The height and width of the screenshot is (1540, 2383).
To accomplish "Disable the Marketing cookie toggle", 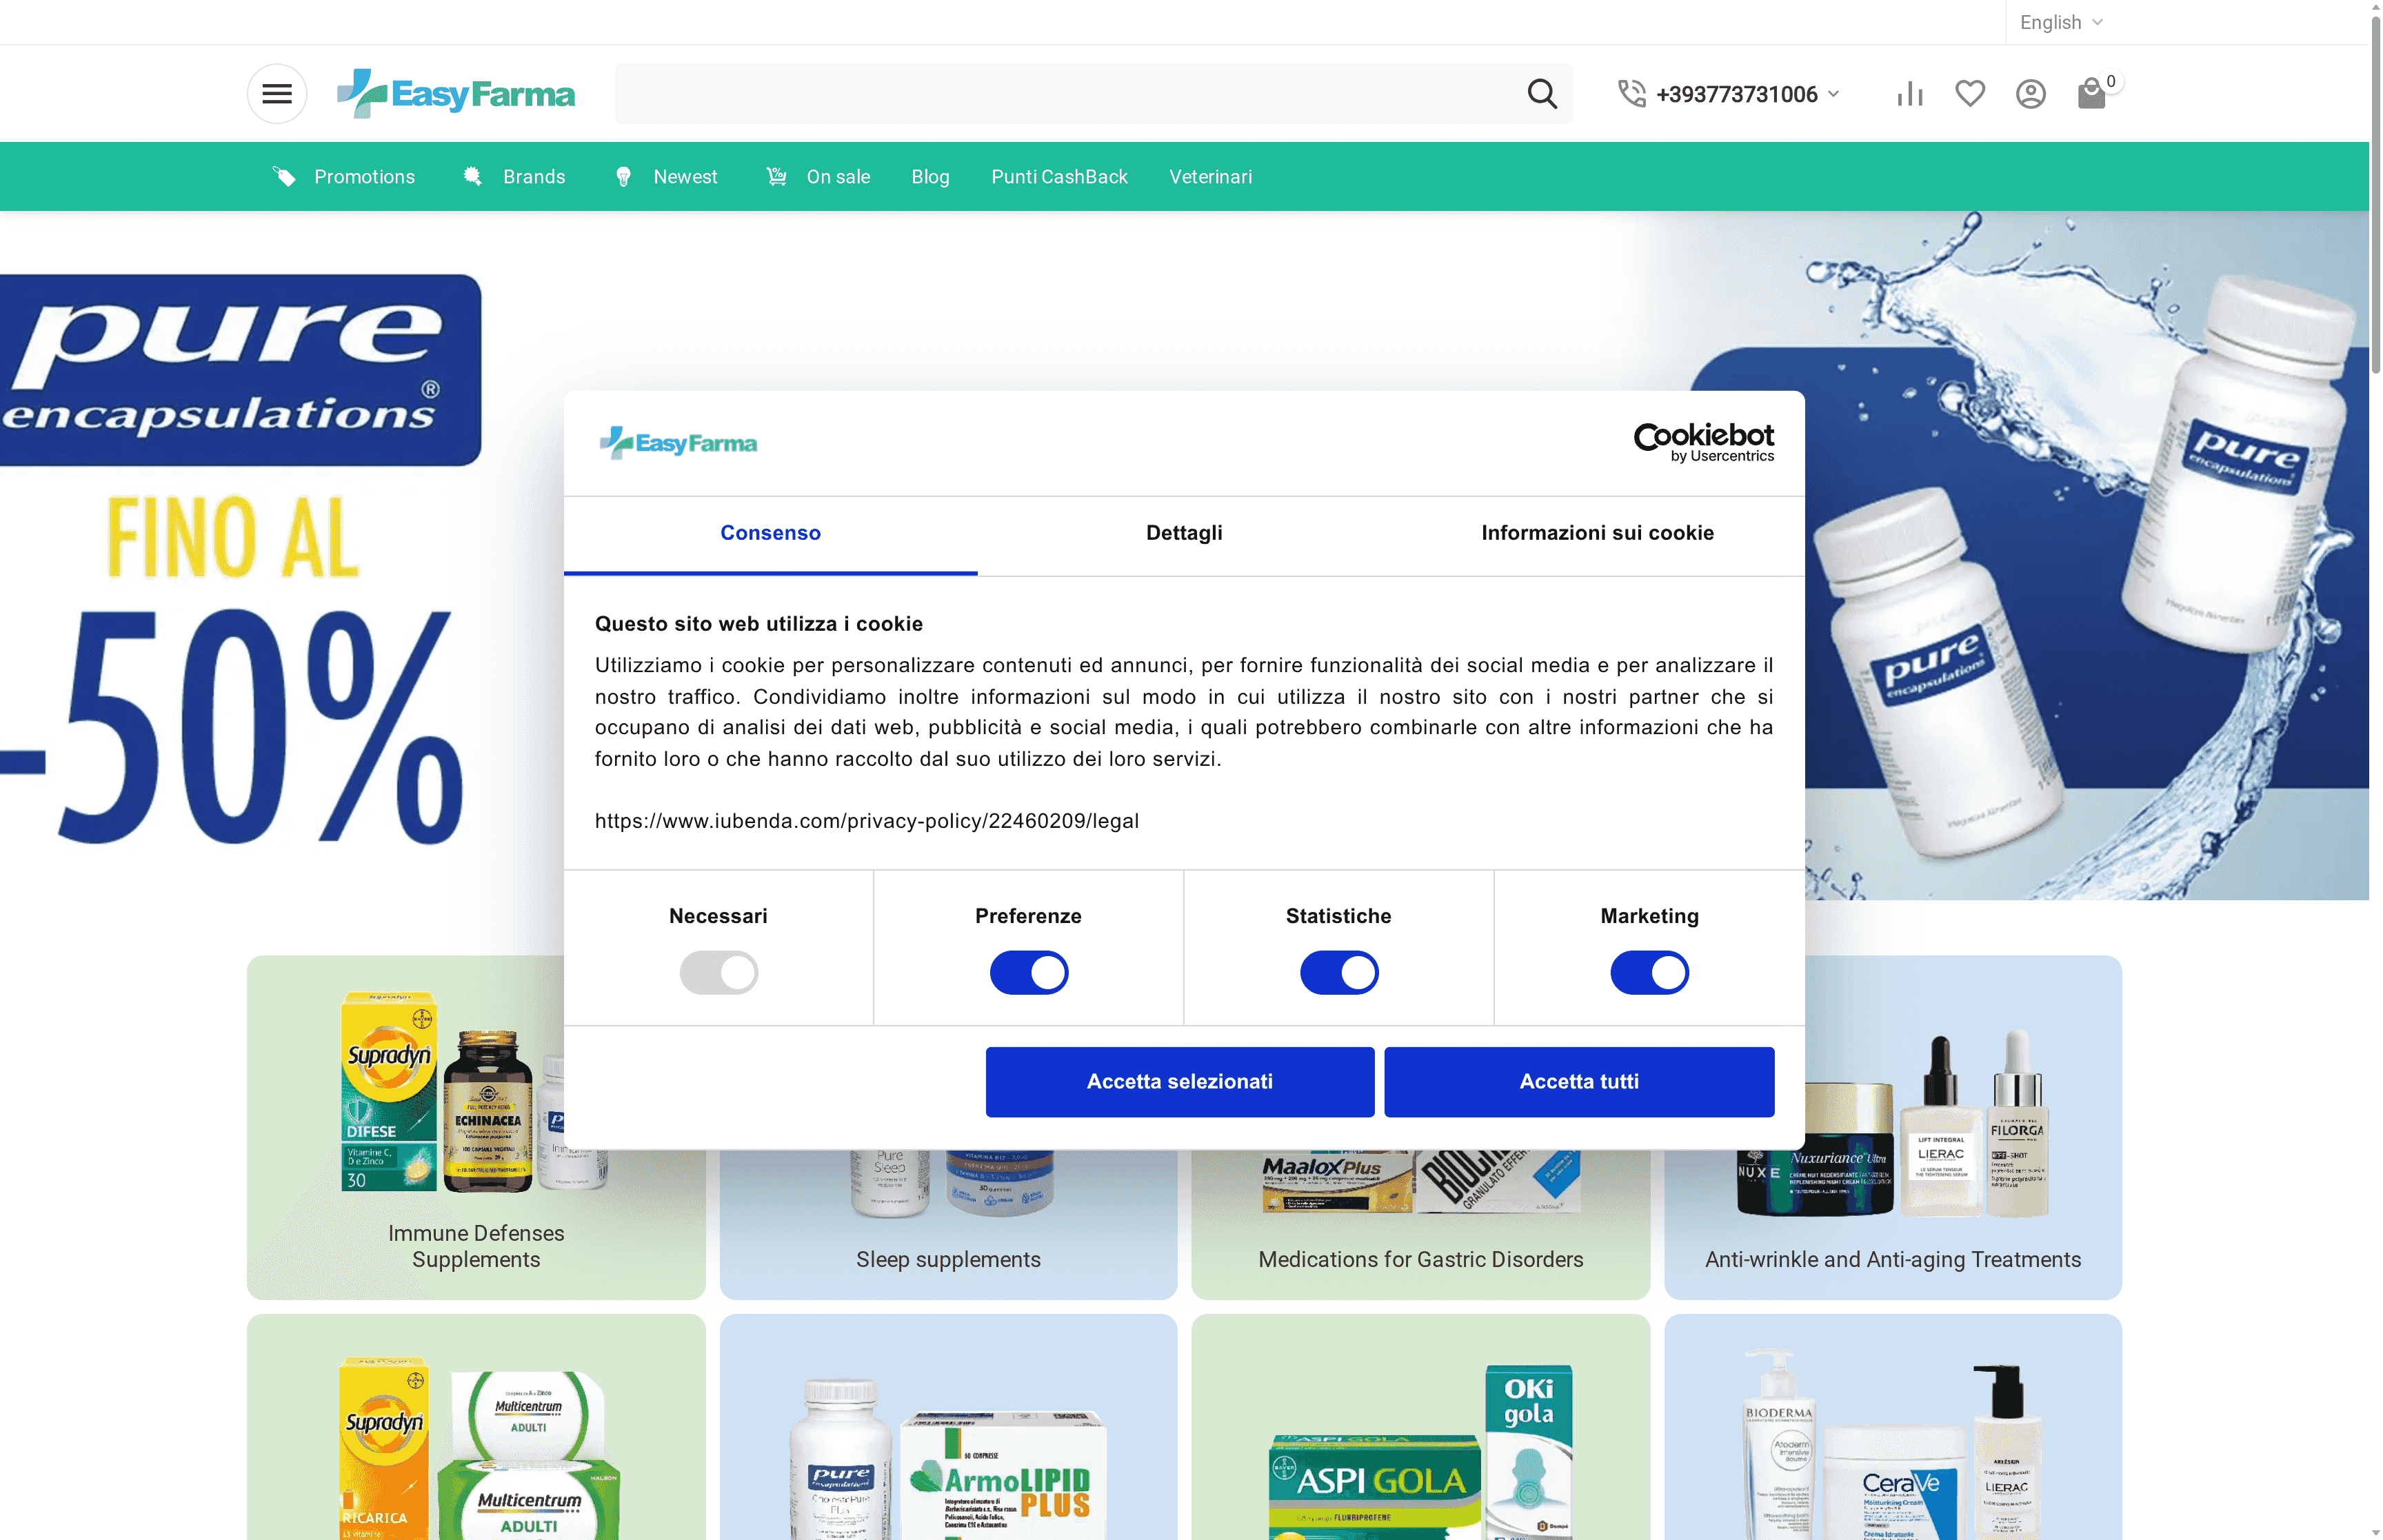I will [1649, 971].
